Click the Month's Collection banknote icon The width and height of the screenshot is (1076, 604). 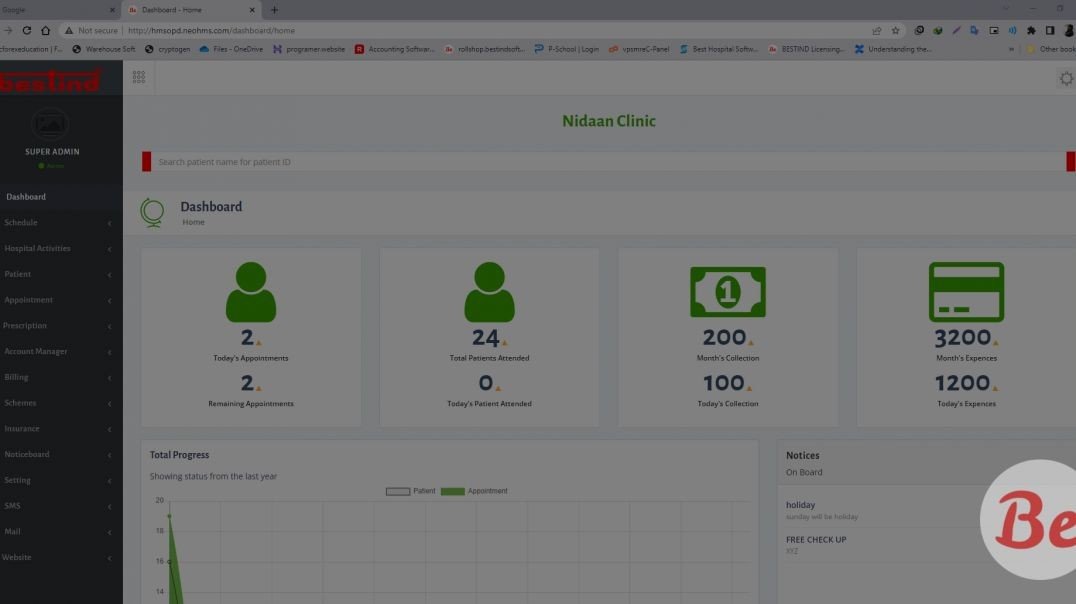[727, 290]
